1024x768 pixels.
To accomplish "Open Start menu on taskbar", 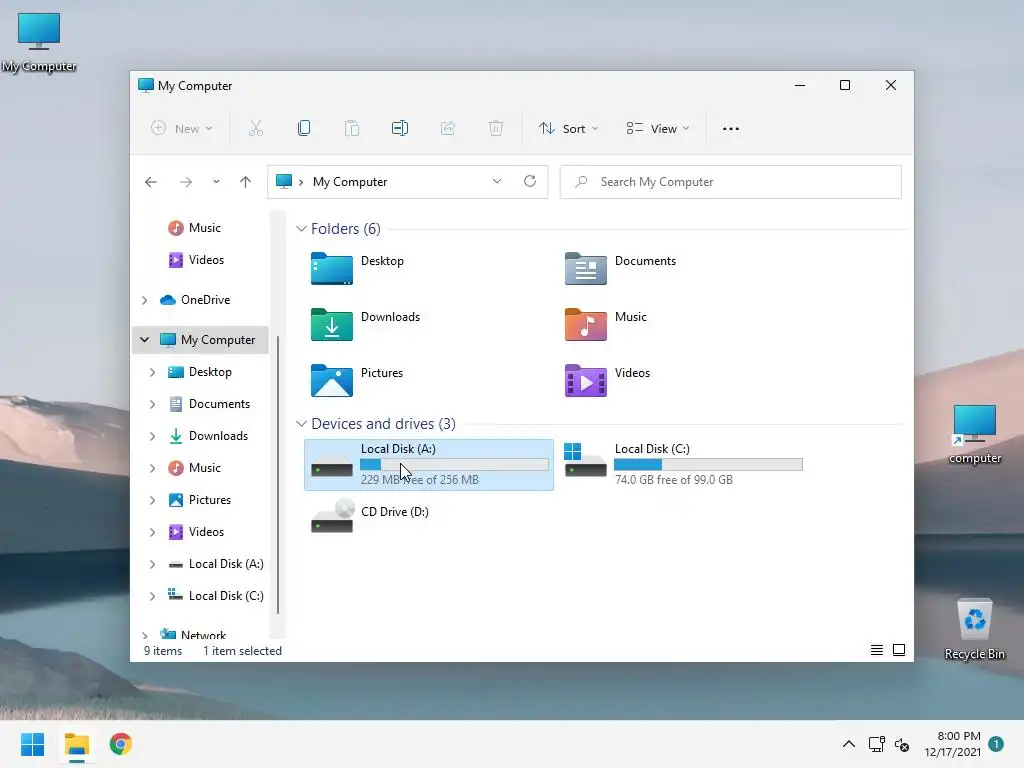I will point(33,744).
